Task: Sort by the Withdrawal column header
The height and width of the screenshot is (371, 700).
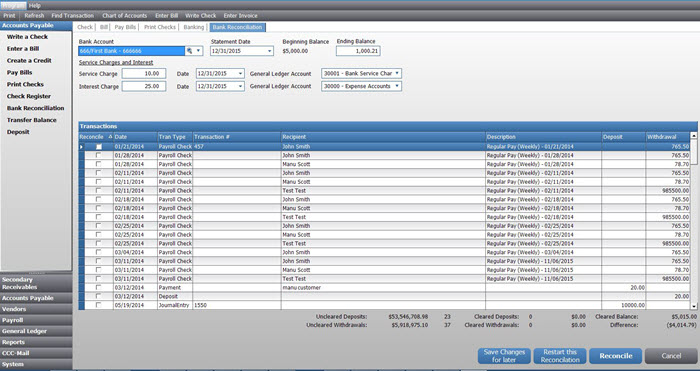Action: click(668, 137)
